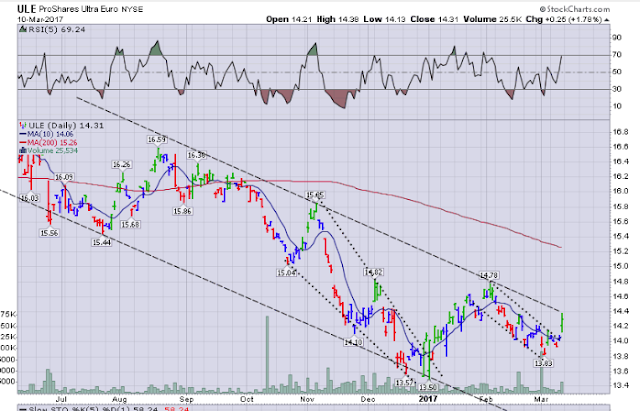Image resolution: width=640 pixels, height=411 pixels.
Task: Click the 15.56 low price label
Action: point(49,233)
